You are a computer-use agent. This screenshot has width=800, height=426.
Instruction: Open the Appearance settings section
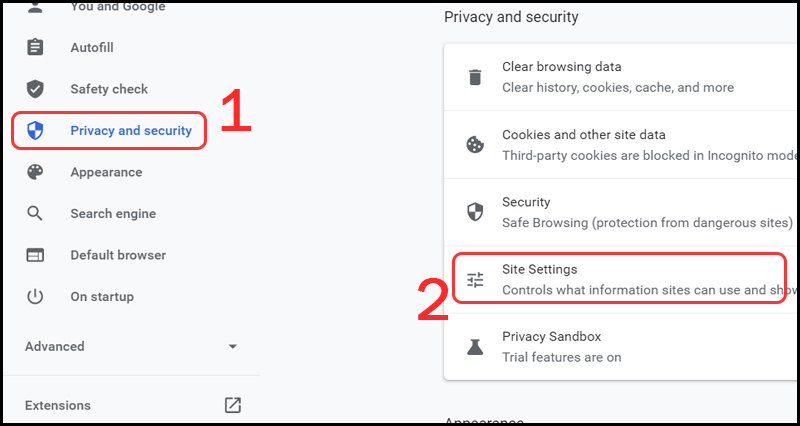[x=106, y=172]
